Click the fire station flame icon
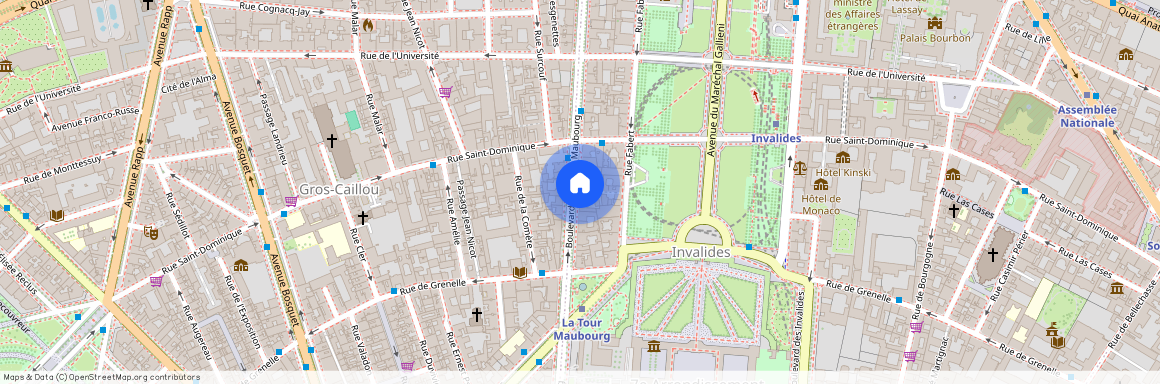The width and height of the screenshot is (1160, 384). 368,24
